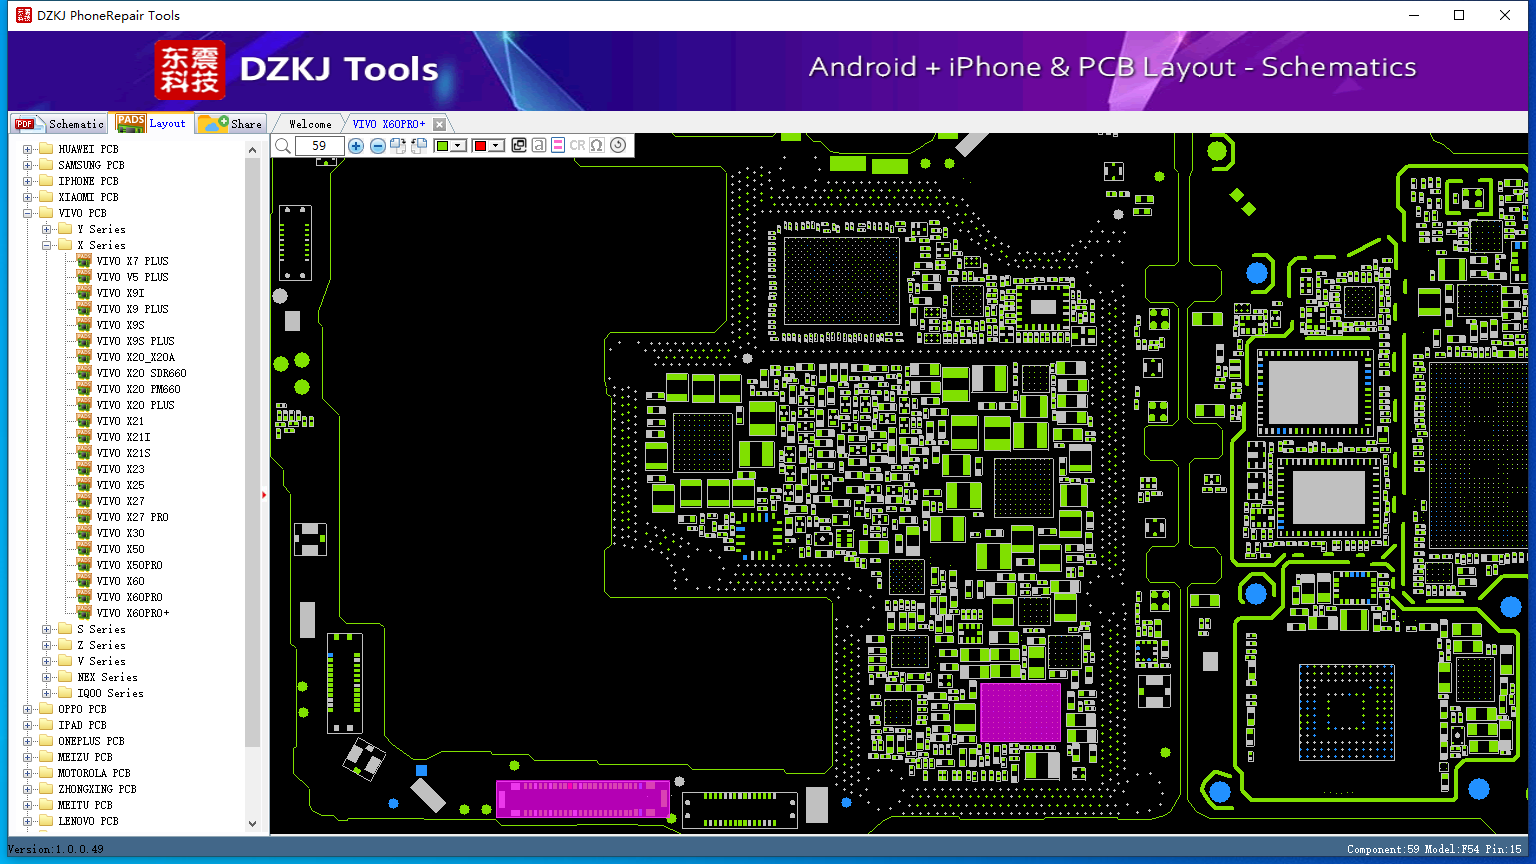The width and height of the screenshot is (1536, 864).
Task: Zoom out with the blue minus icon
Action: [378, 146]
